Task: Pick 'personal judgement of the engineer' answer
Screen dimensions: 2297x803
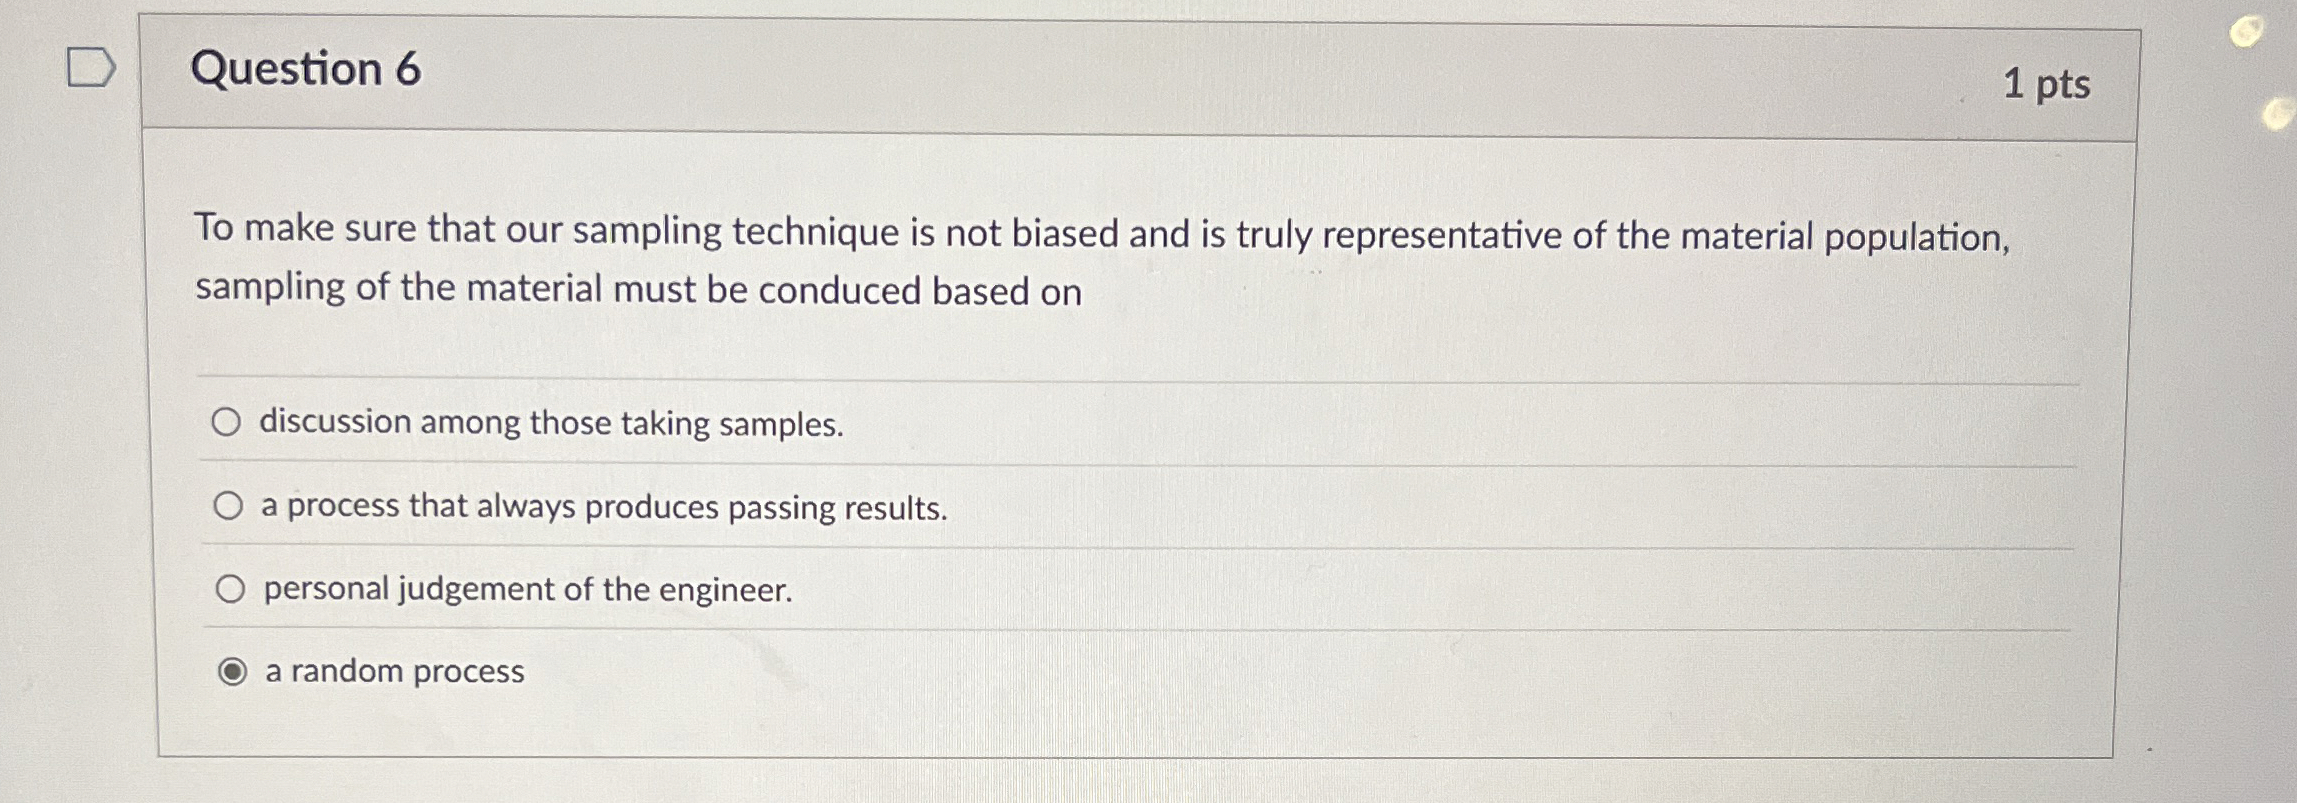Action: pyautogui.click(x=231, y=589)
